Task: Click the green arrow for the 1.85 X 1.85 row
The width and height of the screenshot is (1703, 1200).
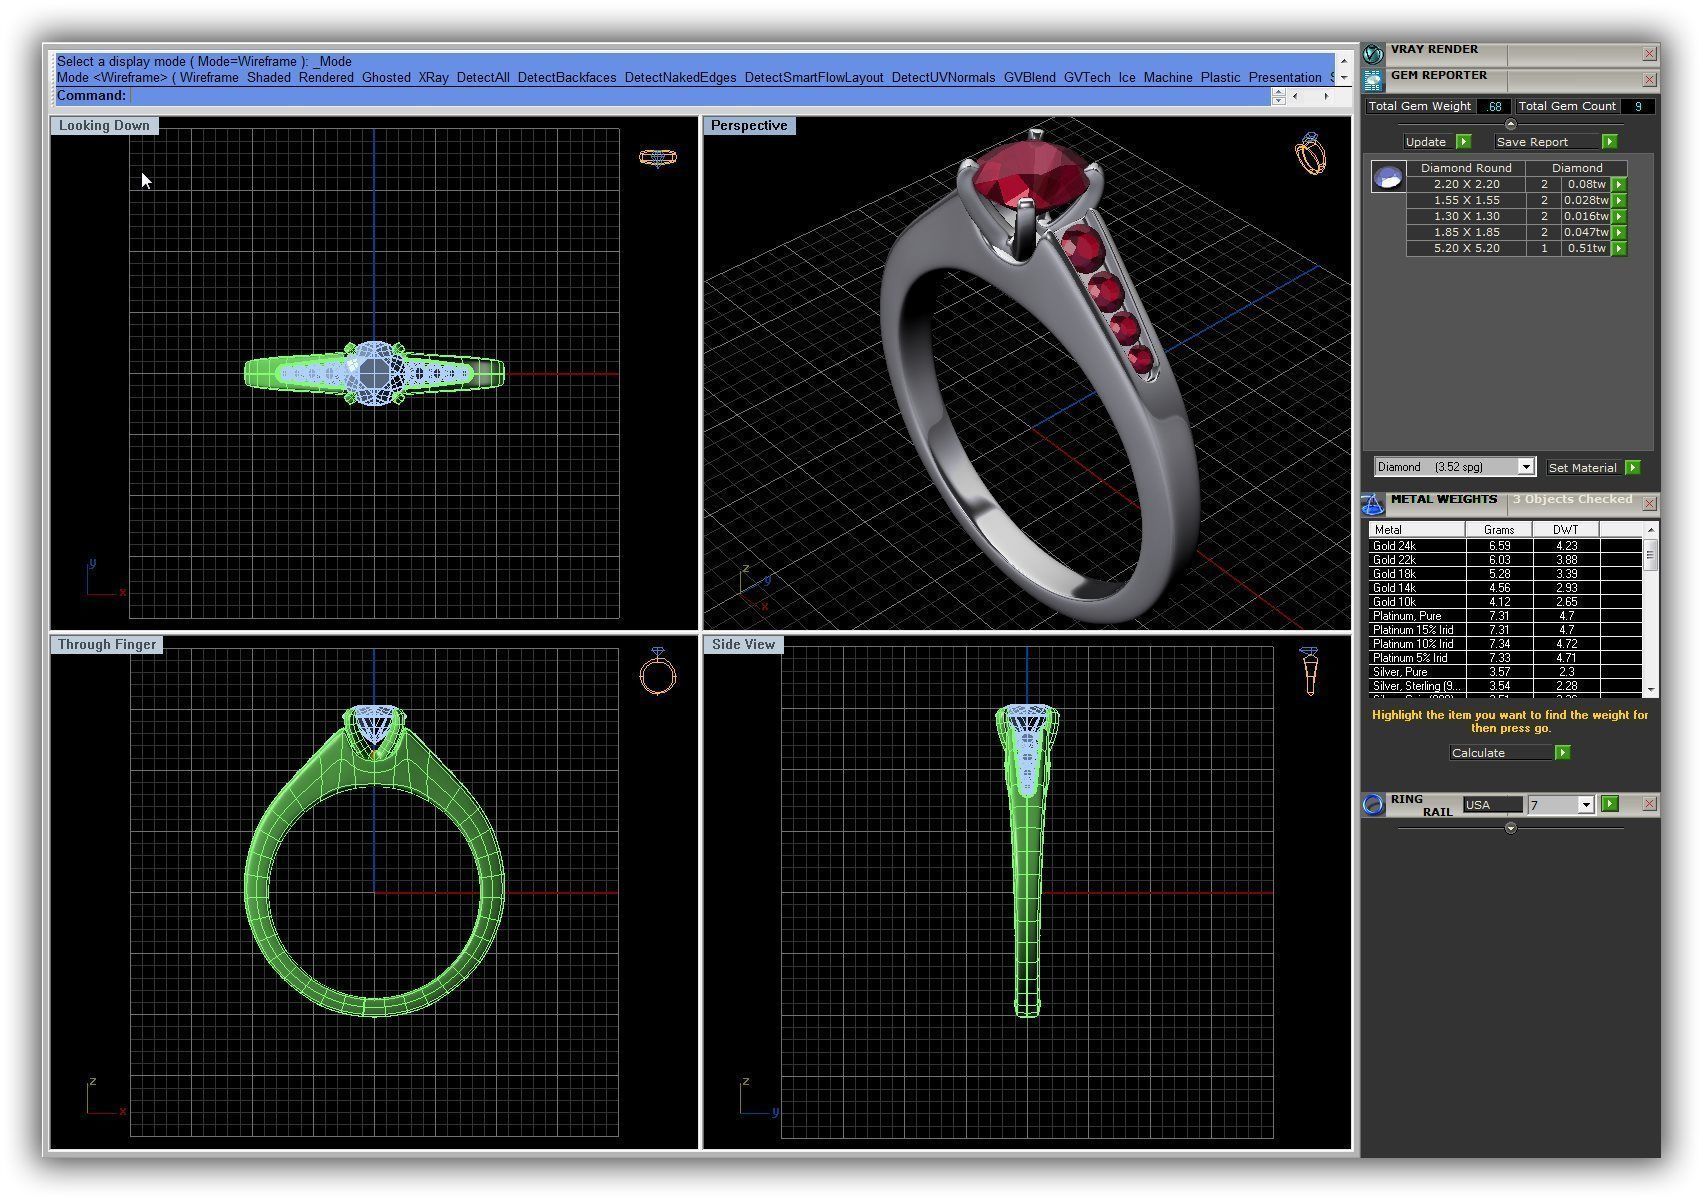Action: [x=1619, y=233]
